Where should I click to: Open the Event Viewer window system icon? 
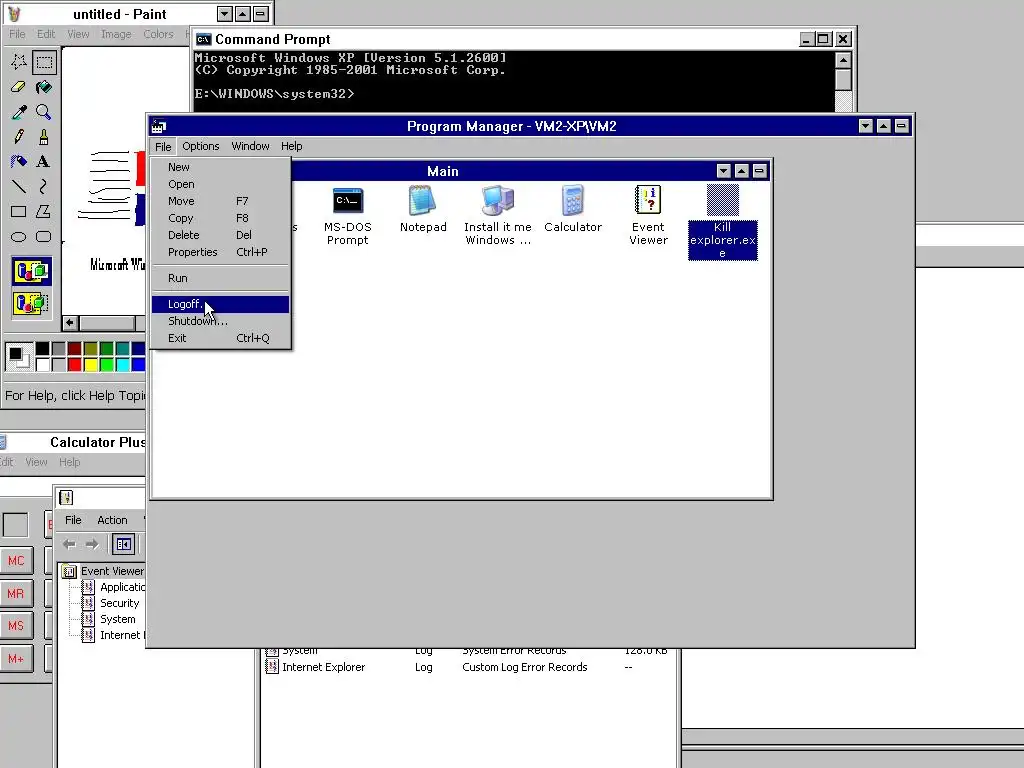(66, 498)
